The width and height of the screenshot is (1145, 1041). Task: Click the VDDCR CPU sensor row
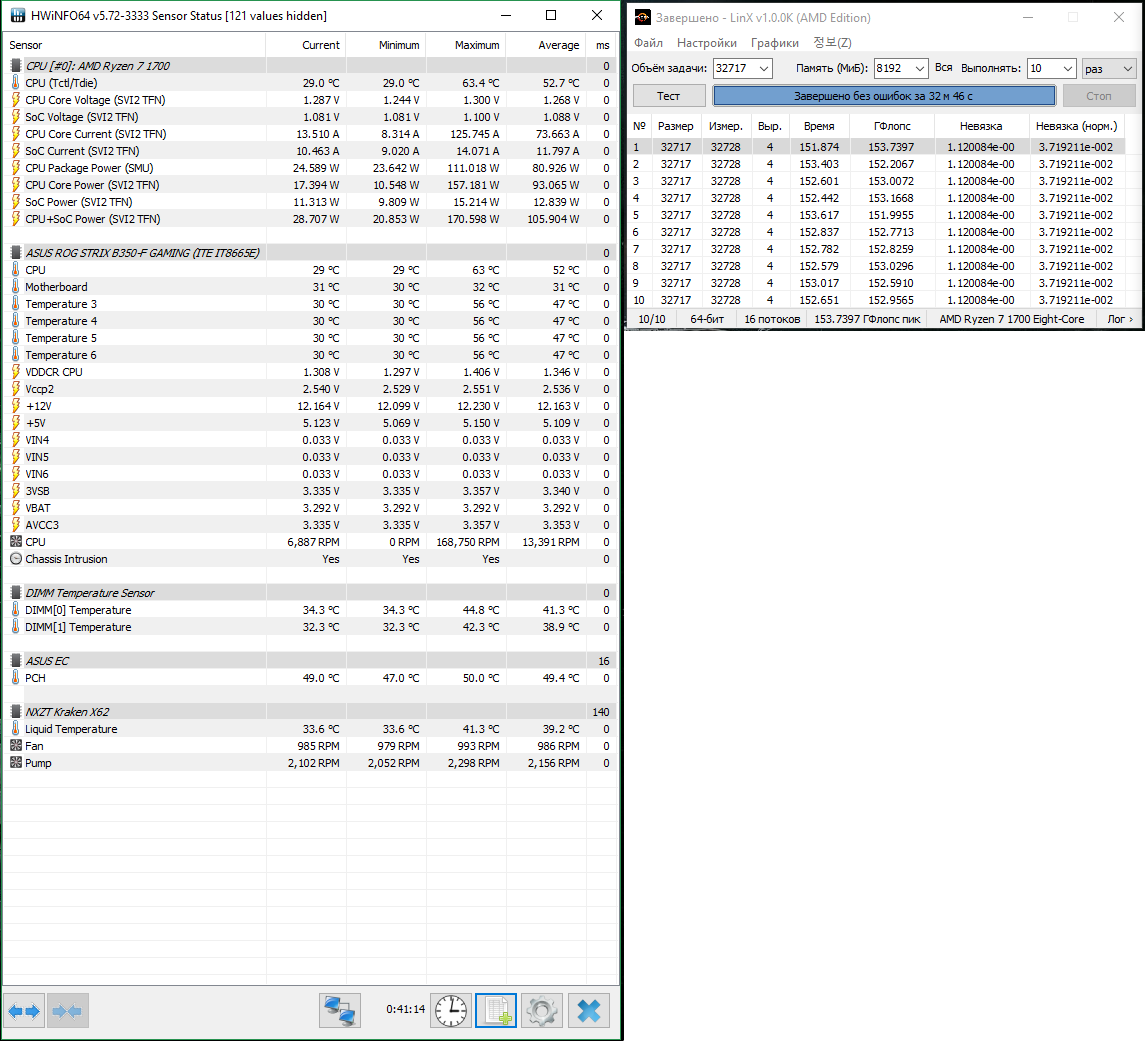point(310,372)
